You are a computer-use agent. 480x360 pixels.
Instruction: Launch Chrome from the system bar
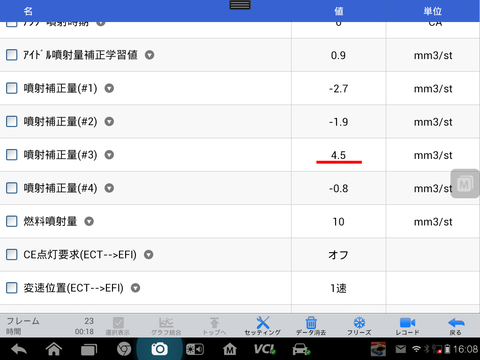coord(124,349)
